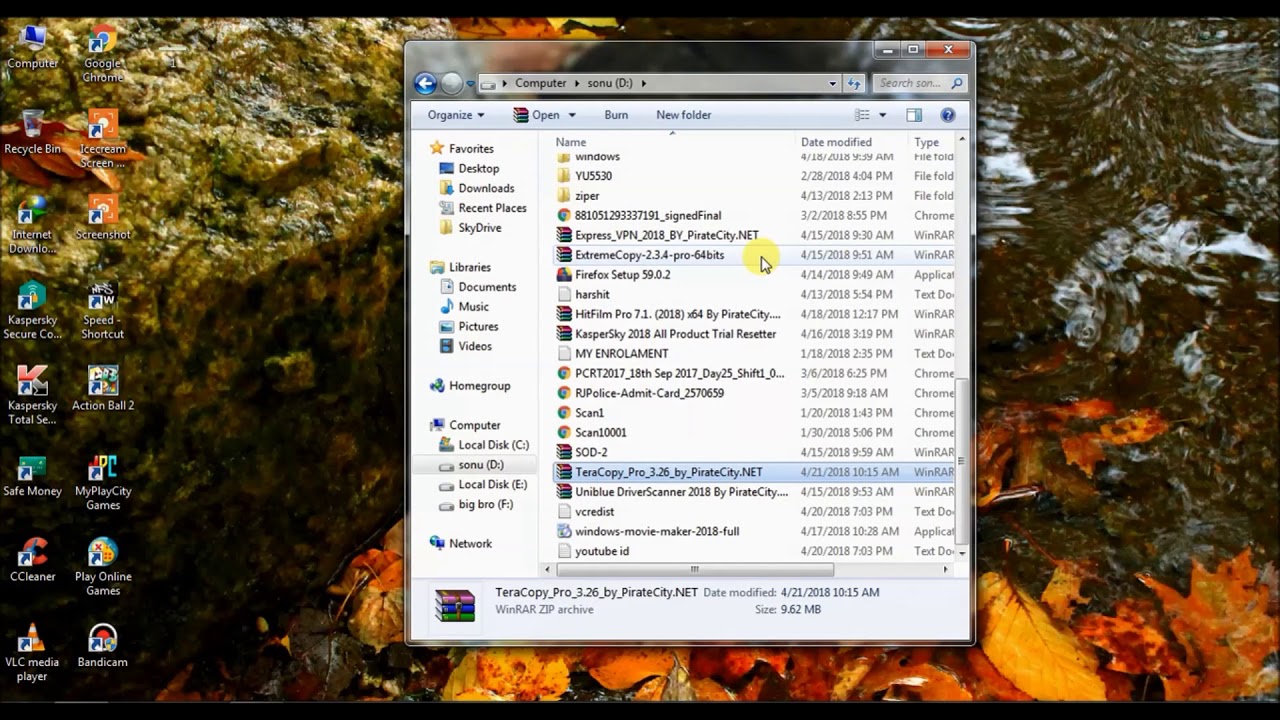Click the horizontal scrollbar of file list
This screenshot has width=1280, height=720.
click(x=694, y=570)
